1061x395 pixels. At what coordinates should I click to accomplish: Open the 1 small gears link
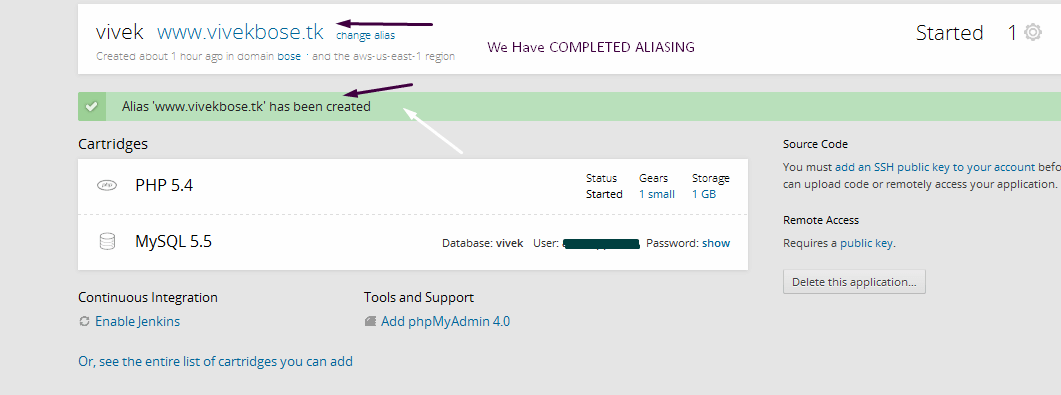click(656, 194)
